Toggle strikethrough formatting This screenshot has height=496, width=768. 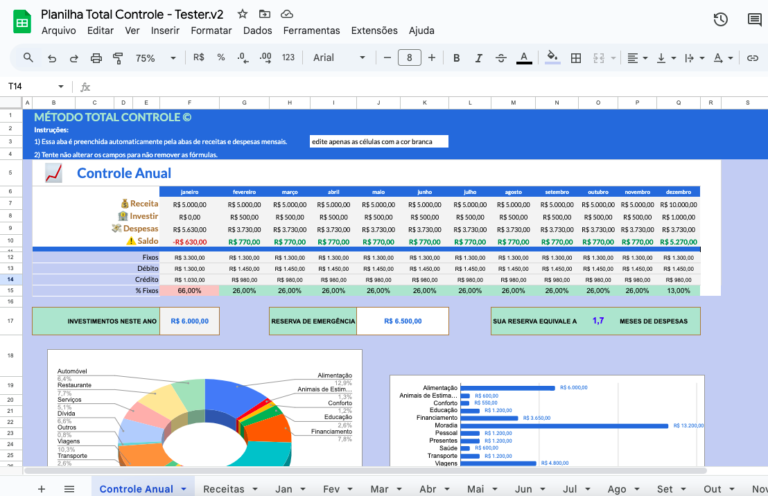pyautogui.click(x=500, y=58)
